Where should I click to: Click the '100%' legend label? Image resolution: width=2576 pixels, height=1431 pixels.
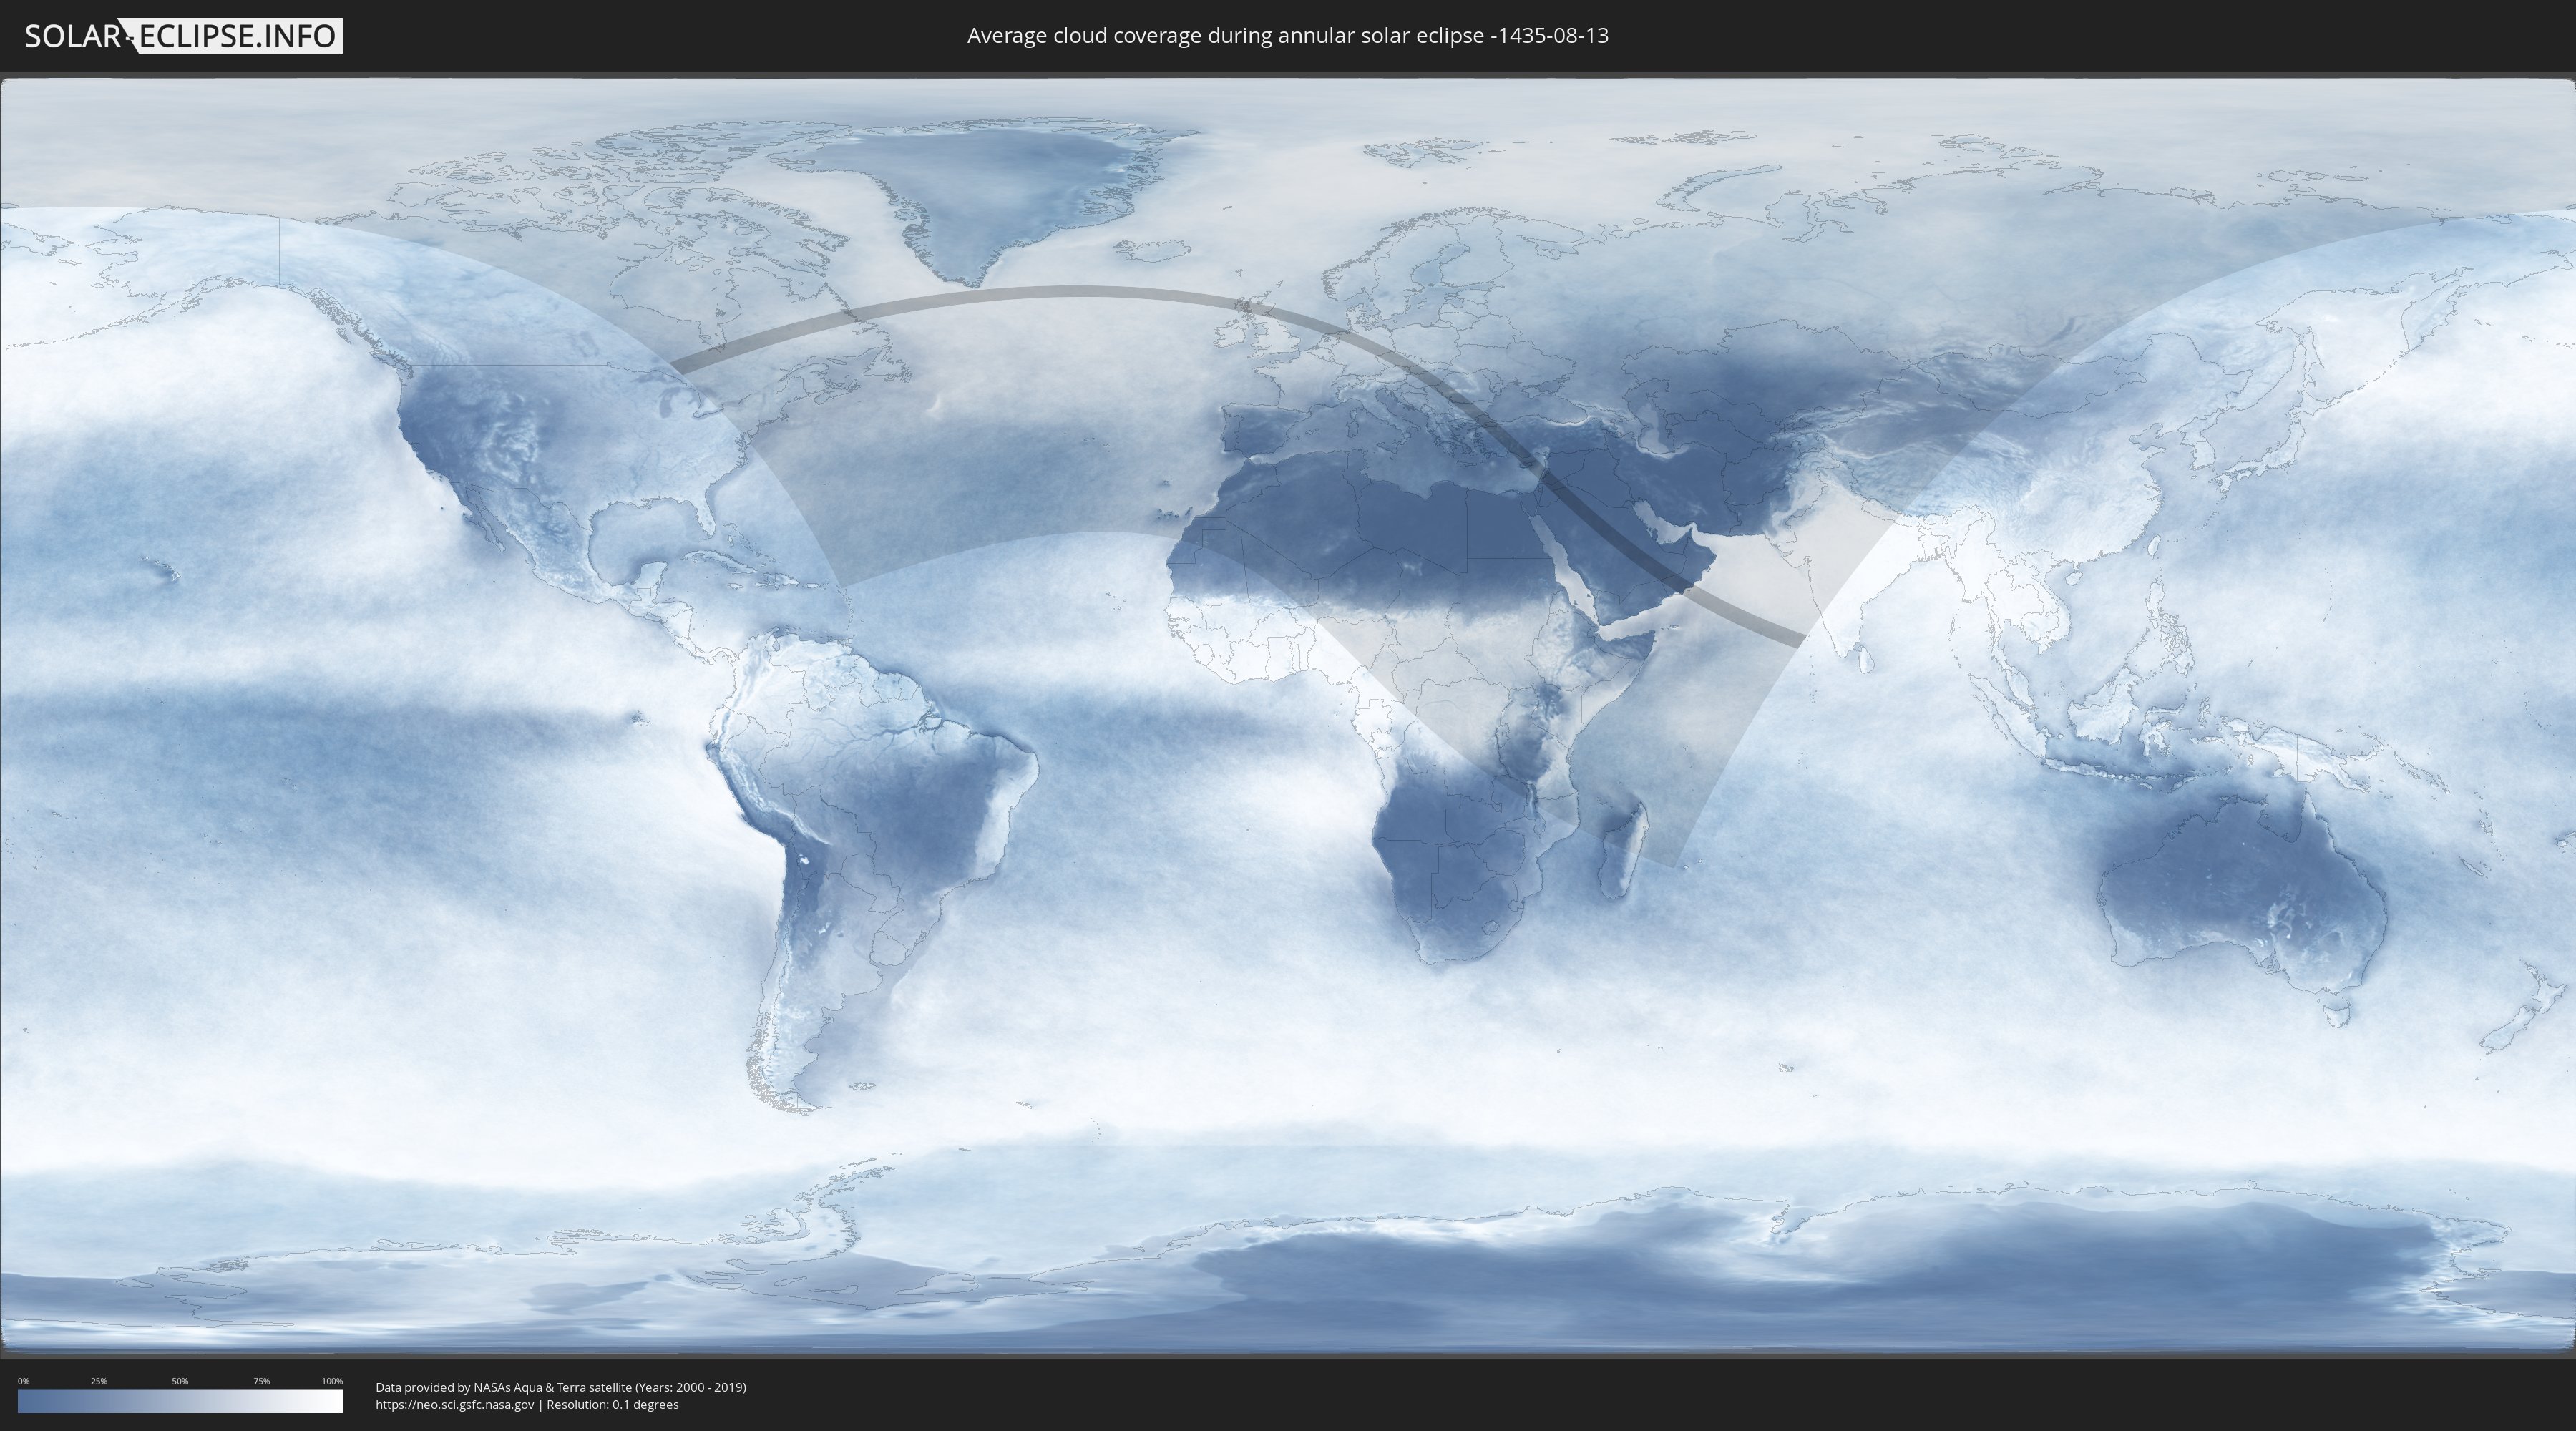click(x=332, y=1381)
